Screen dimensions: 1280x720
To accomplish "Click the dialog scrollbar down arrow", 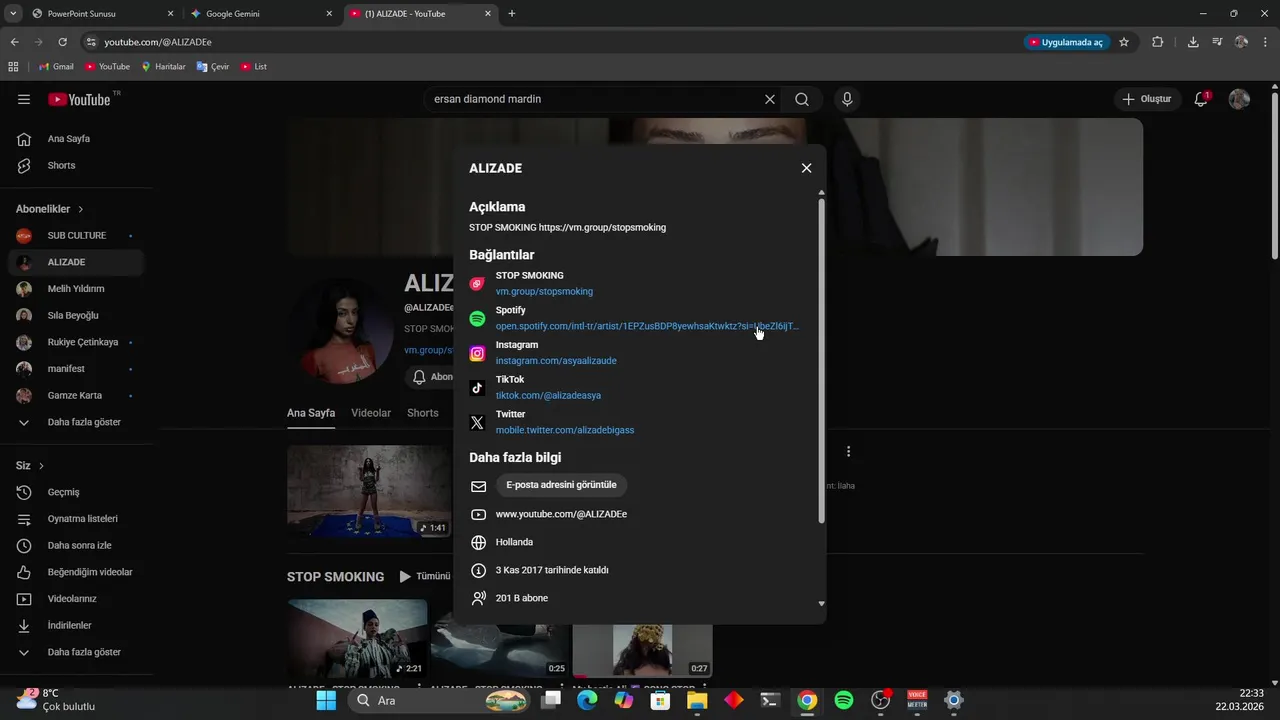I will click(822, 604).
